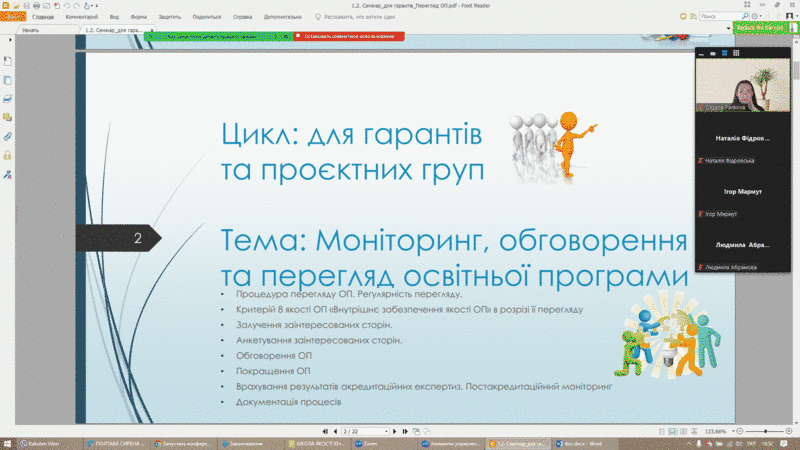The width and height of the screenshot is (800, 450).
Task: Select single page view mode icon
Action: [x=662, y=432]
